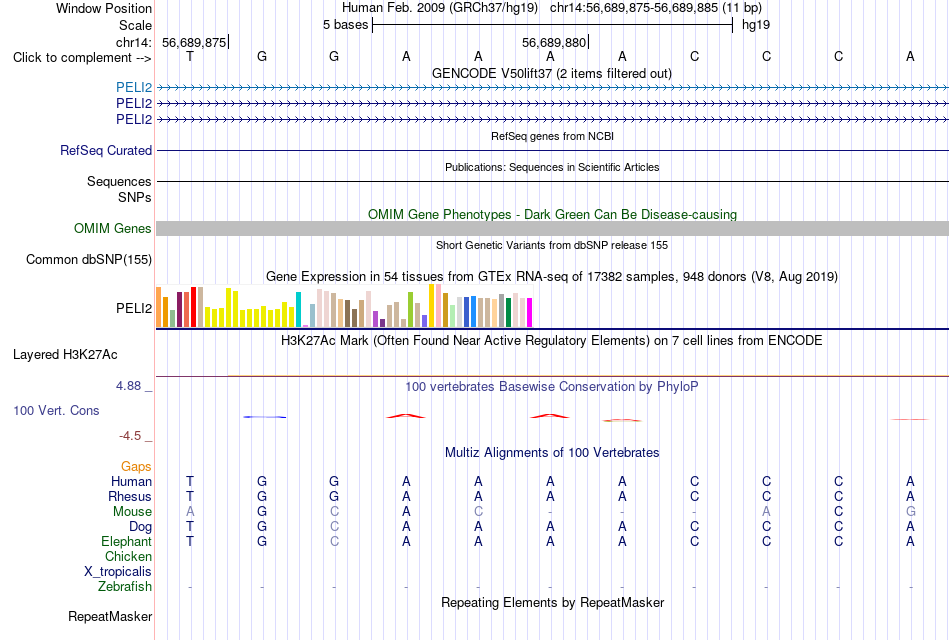The image size is (950, 640).
Task: Click the blue PhyloP conservation mark
Action: coord(265,417)
